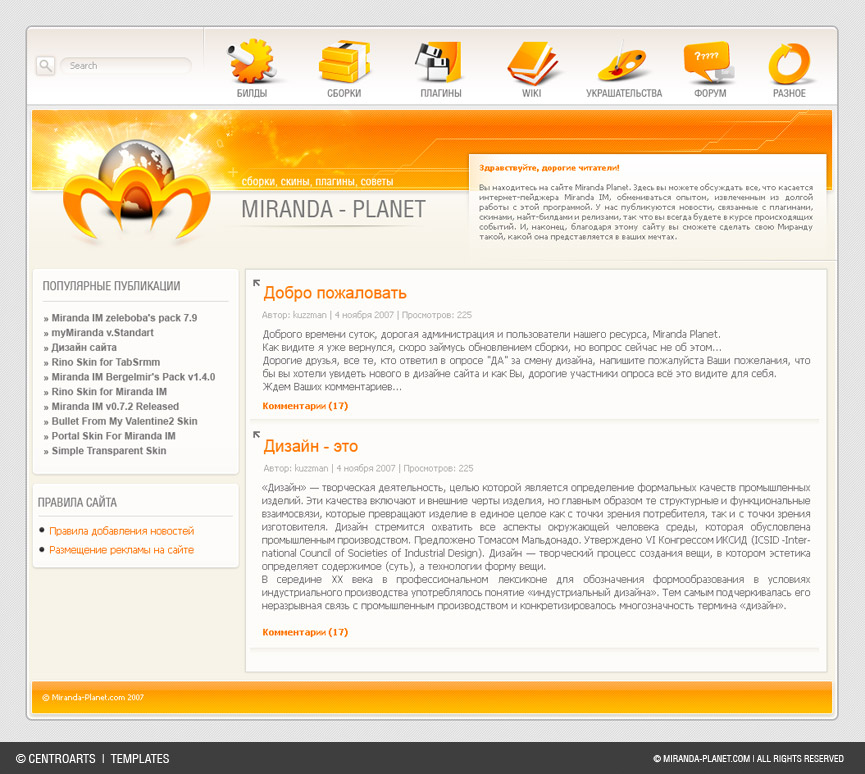Click the Здравствуйте, дорогие читатели! greeting

point(549,168)
